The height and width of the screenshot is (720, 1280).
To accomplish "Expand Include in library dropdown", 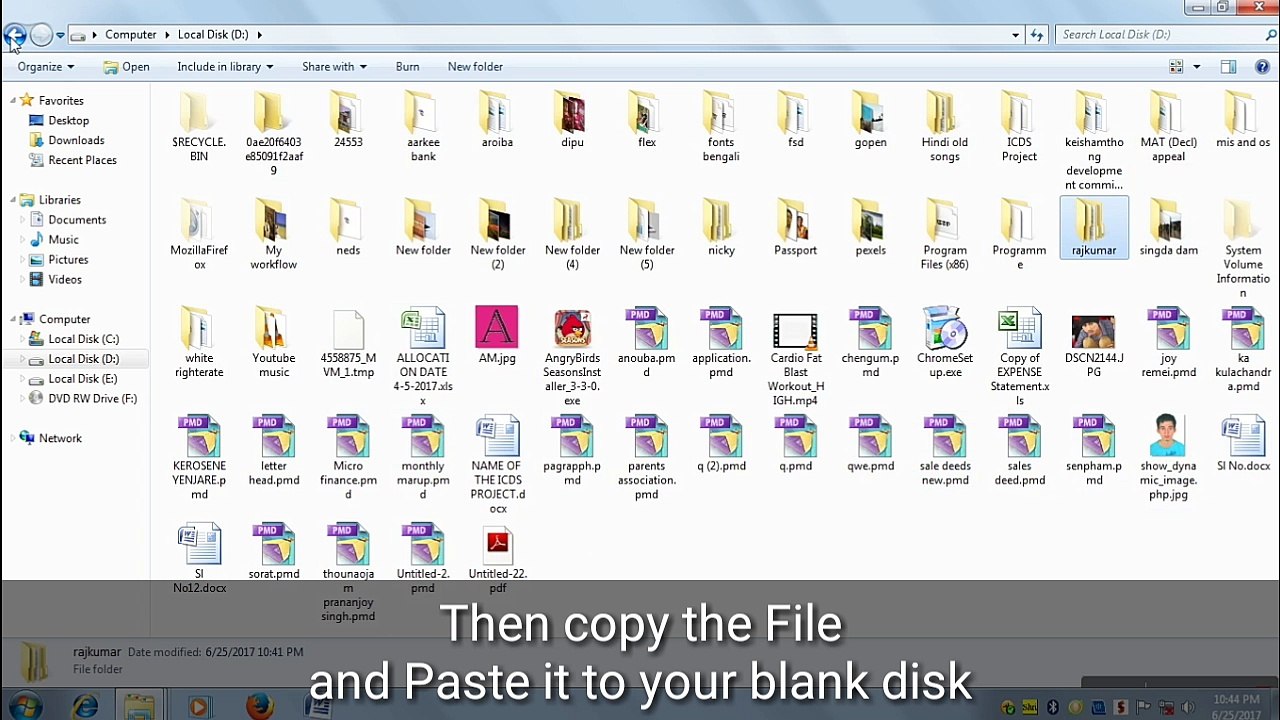I will tap(225, 67).
